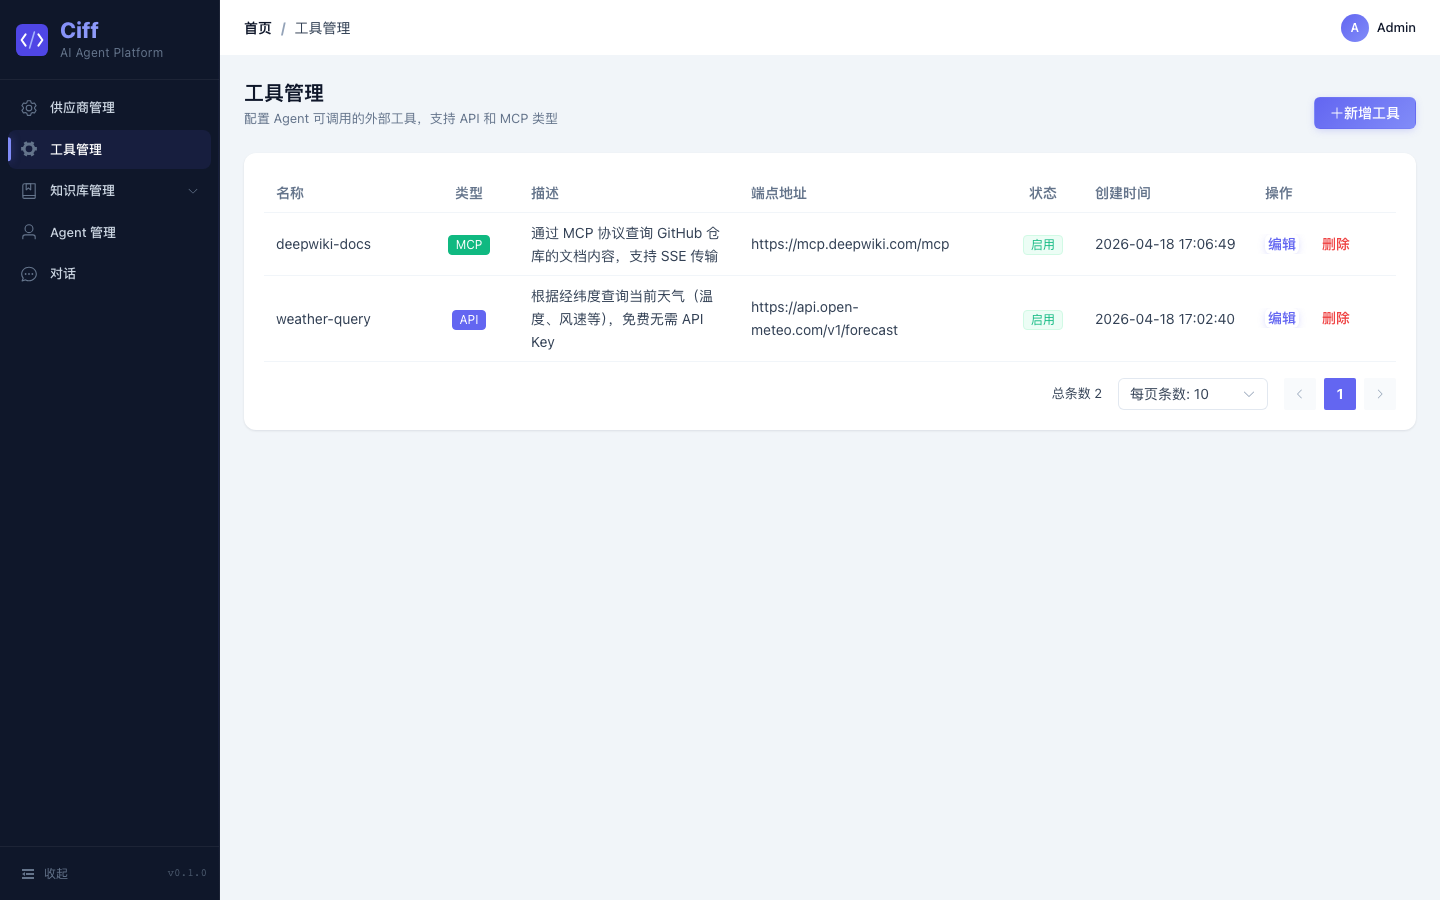Select page 1 in pagination
Viewport: 1440px width, 900px height.
click(x=1340, y=394)
